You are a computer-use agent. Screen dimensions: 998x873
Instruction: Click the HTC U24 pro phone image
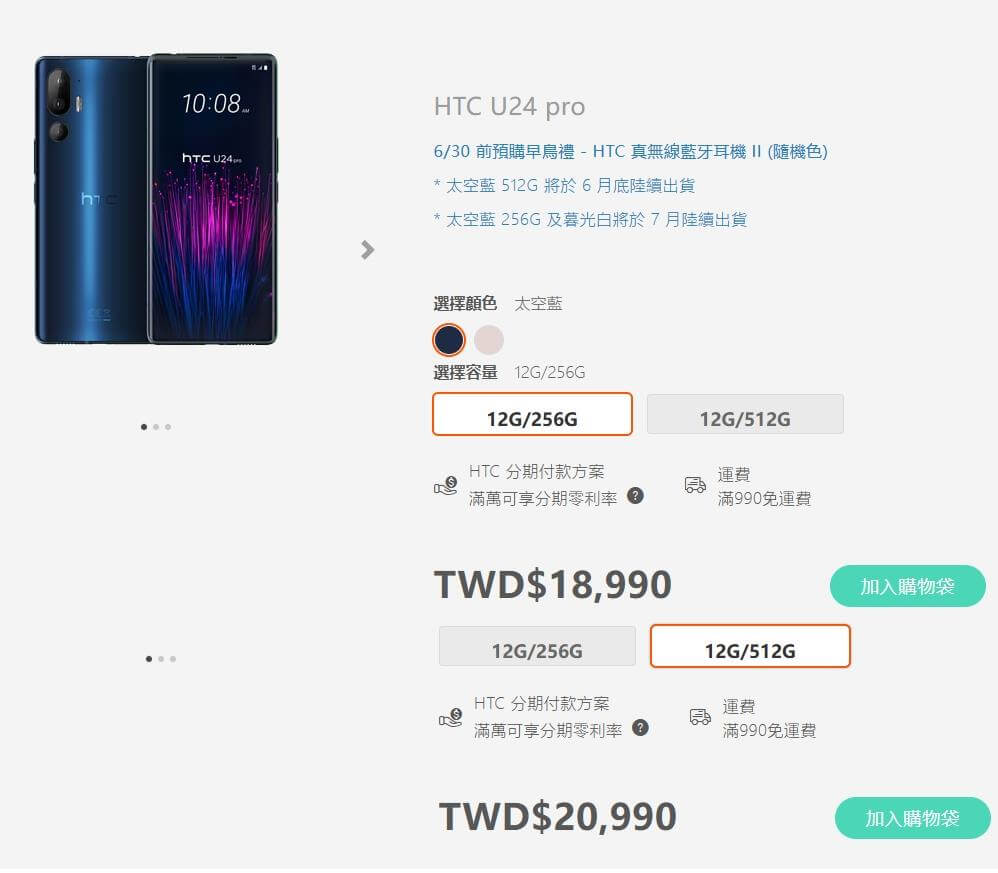156,199
